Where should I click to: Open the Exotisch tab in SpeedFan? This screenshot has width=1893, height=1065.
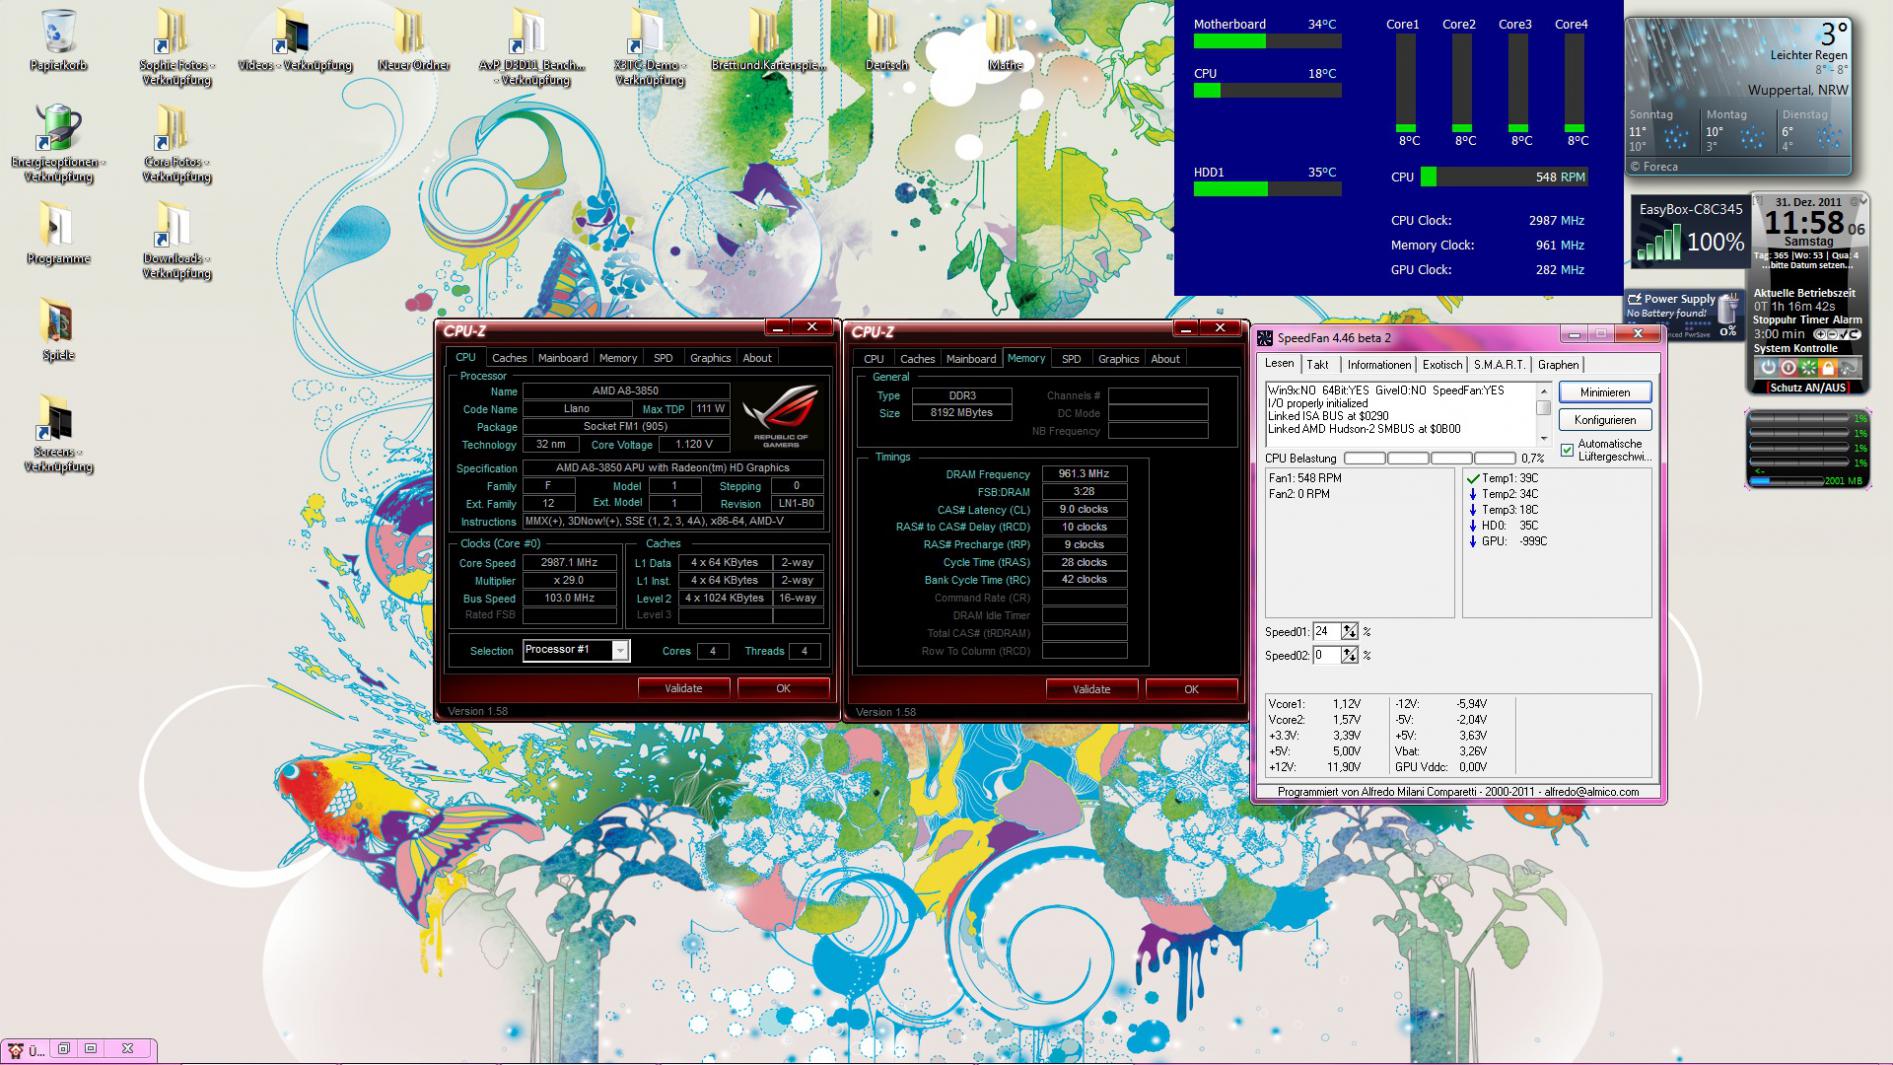tap(1442, 365)
